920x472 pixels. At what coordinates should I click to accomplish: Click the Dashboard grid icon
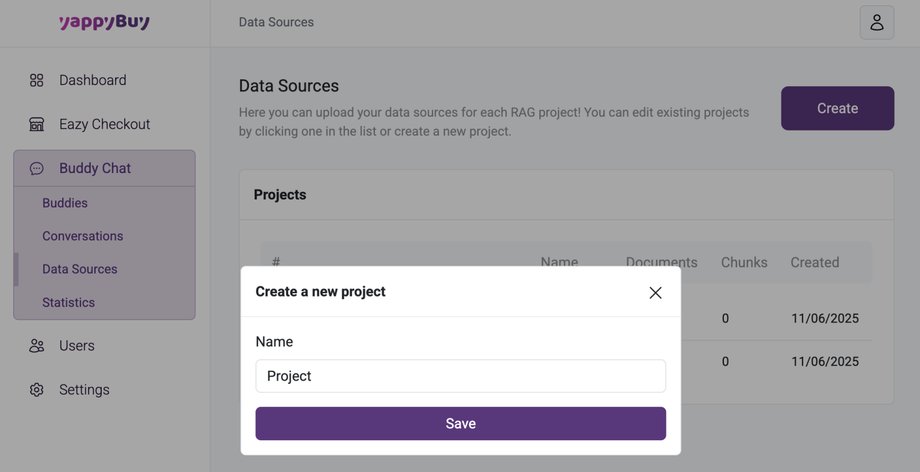point(37,80)
